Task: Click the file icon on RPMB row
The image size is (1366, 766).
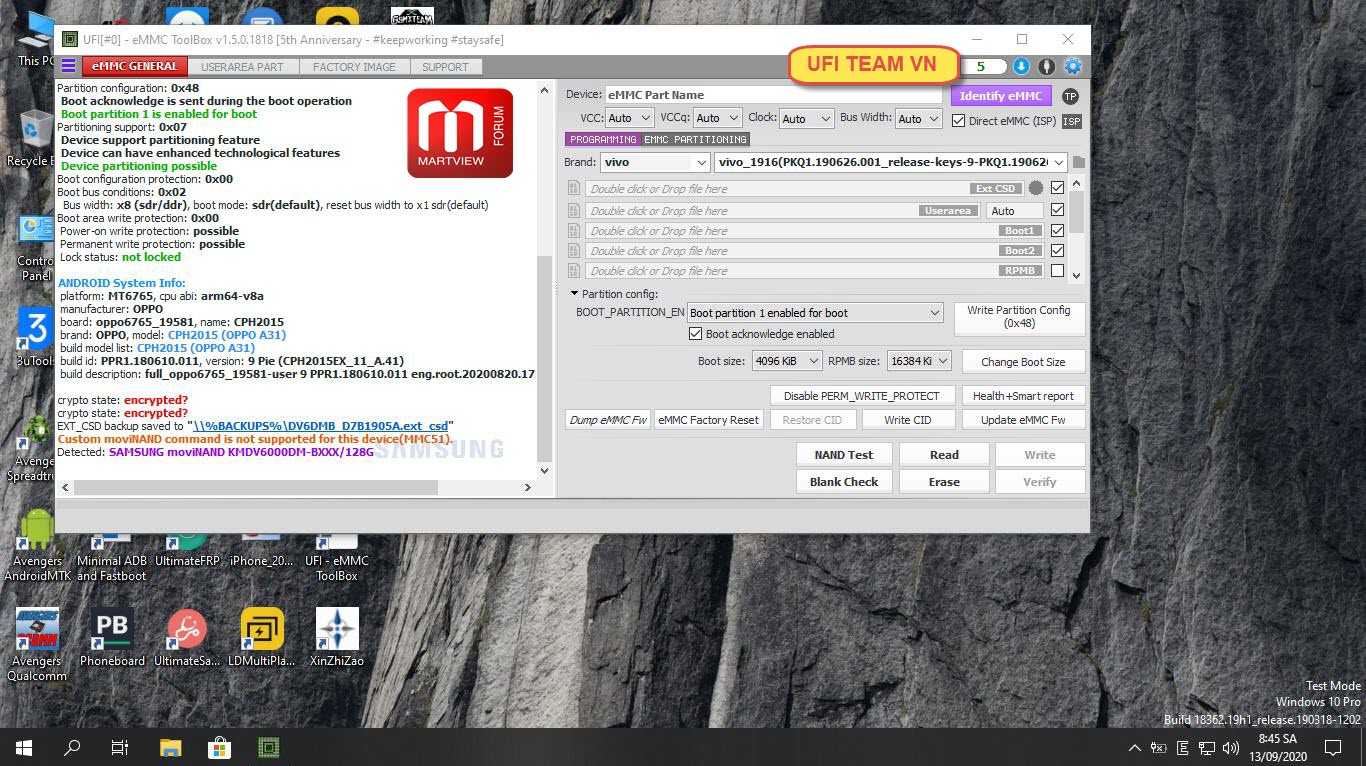Action: point(574,271)
